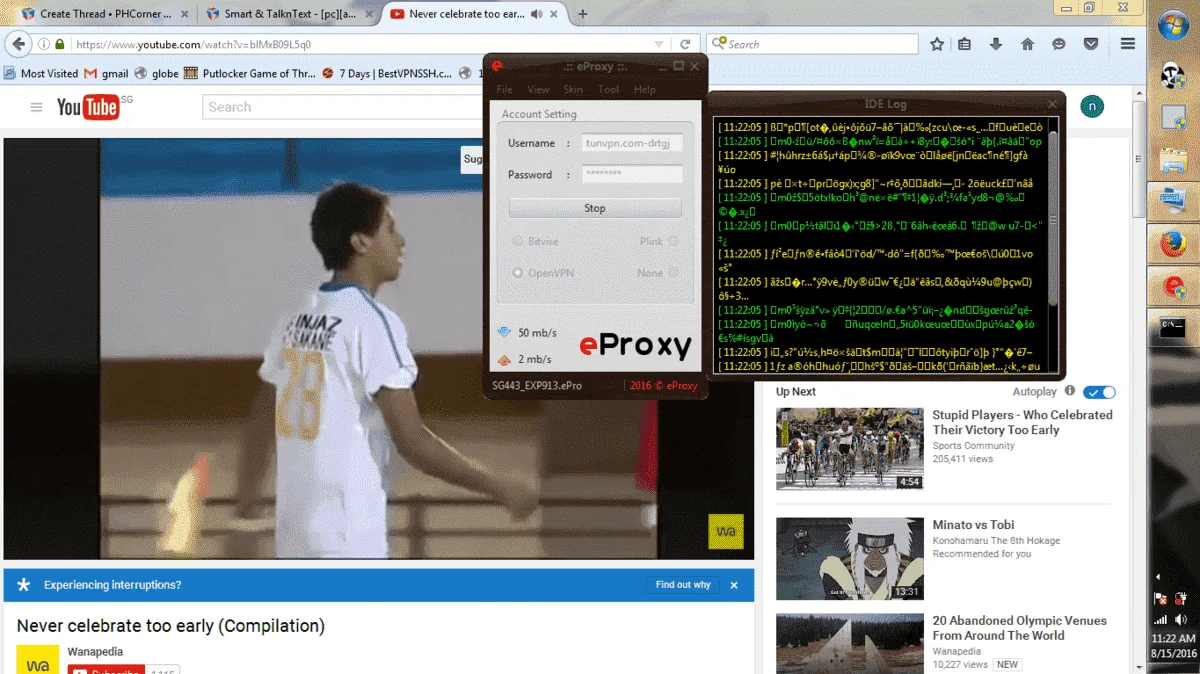Open Minato vs Tobi video thumbnail

click(850, 558)
